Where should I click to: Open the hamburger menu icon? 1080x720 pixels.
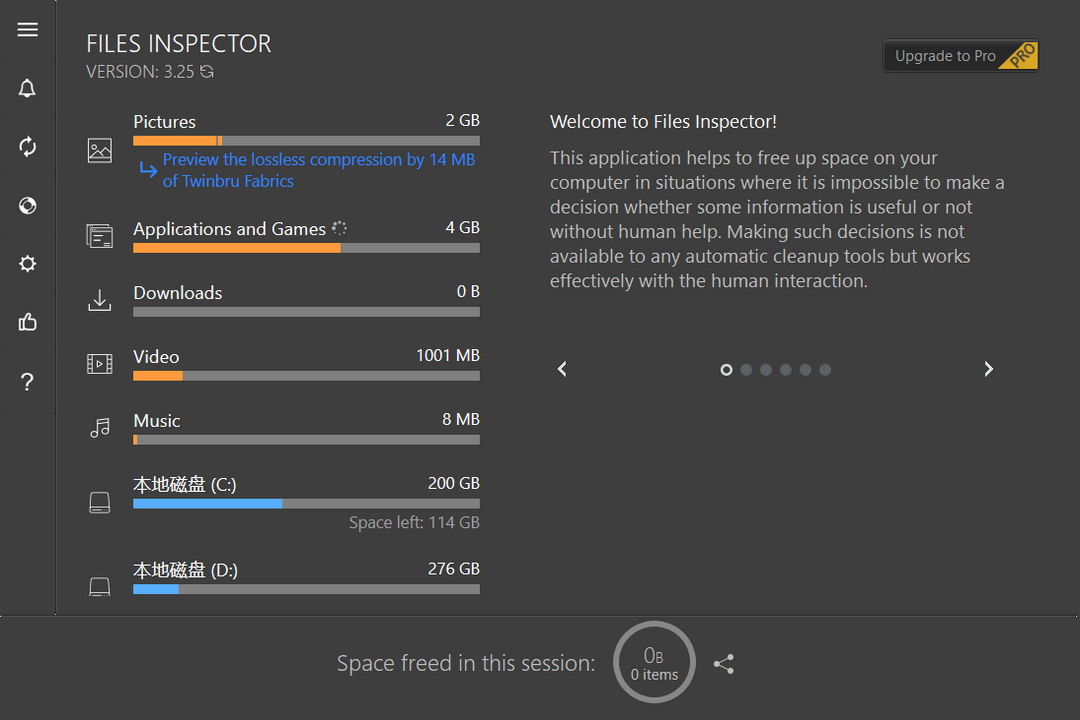[28, 30]
